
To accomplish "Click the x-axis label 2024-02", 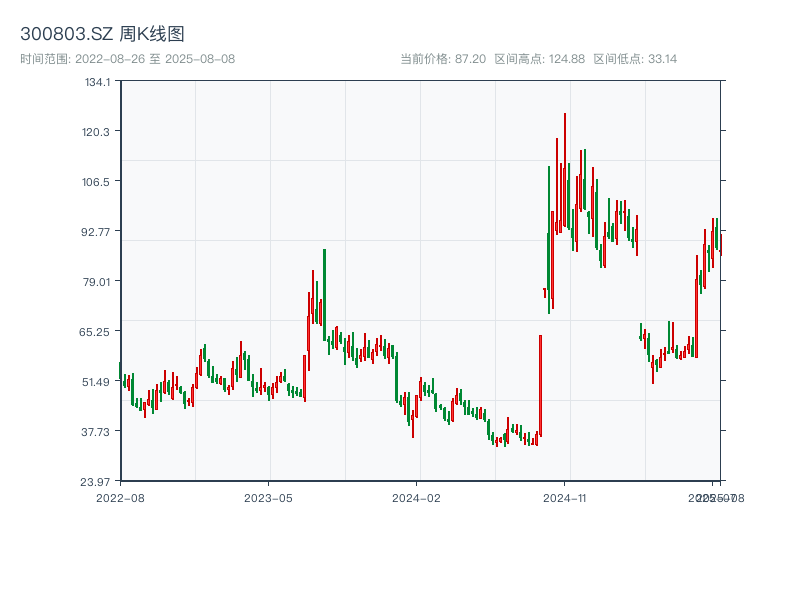I will [416, 498].
